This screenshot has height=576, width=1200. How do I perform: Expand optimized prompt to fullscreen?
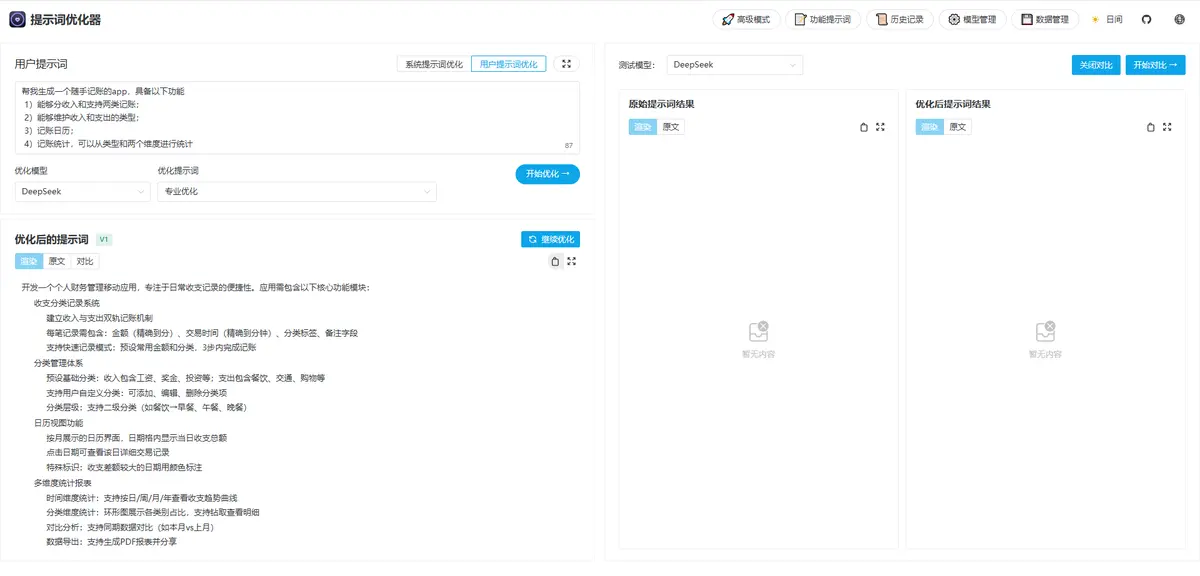pyautogui.click(x=572, y=262)
